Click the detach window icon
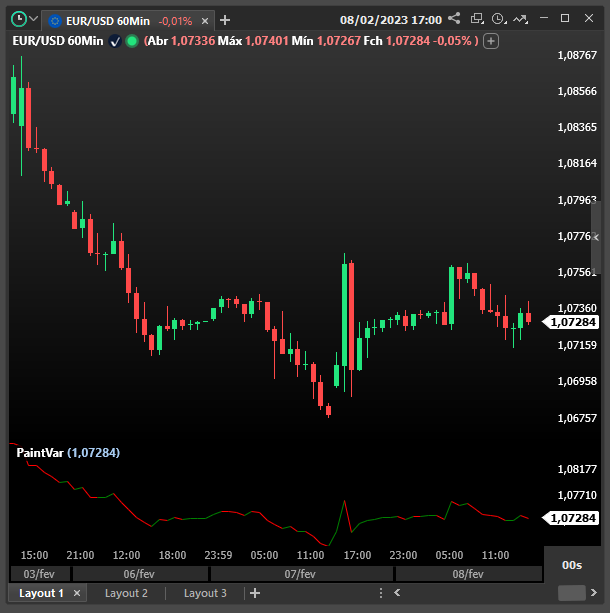Viewport: 610px width, 613px height. pos(477,19)
